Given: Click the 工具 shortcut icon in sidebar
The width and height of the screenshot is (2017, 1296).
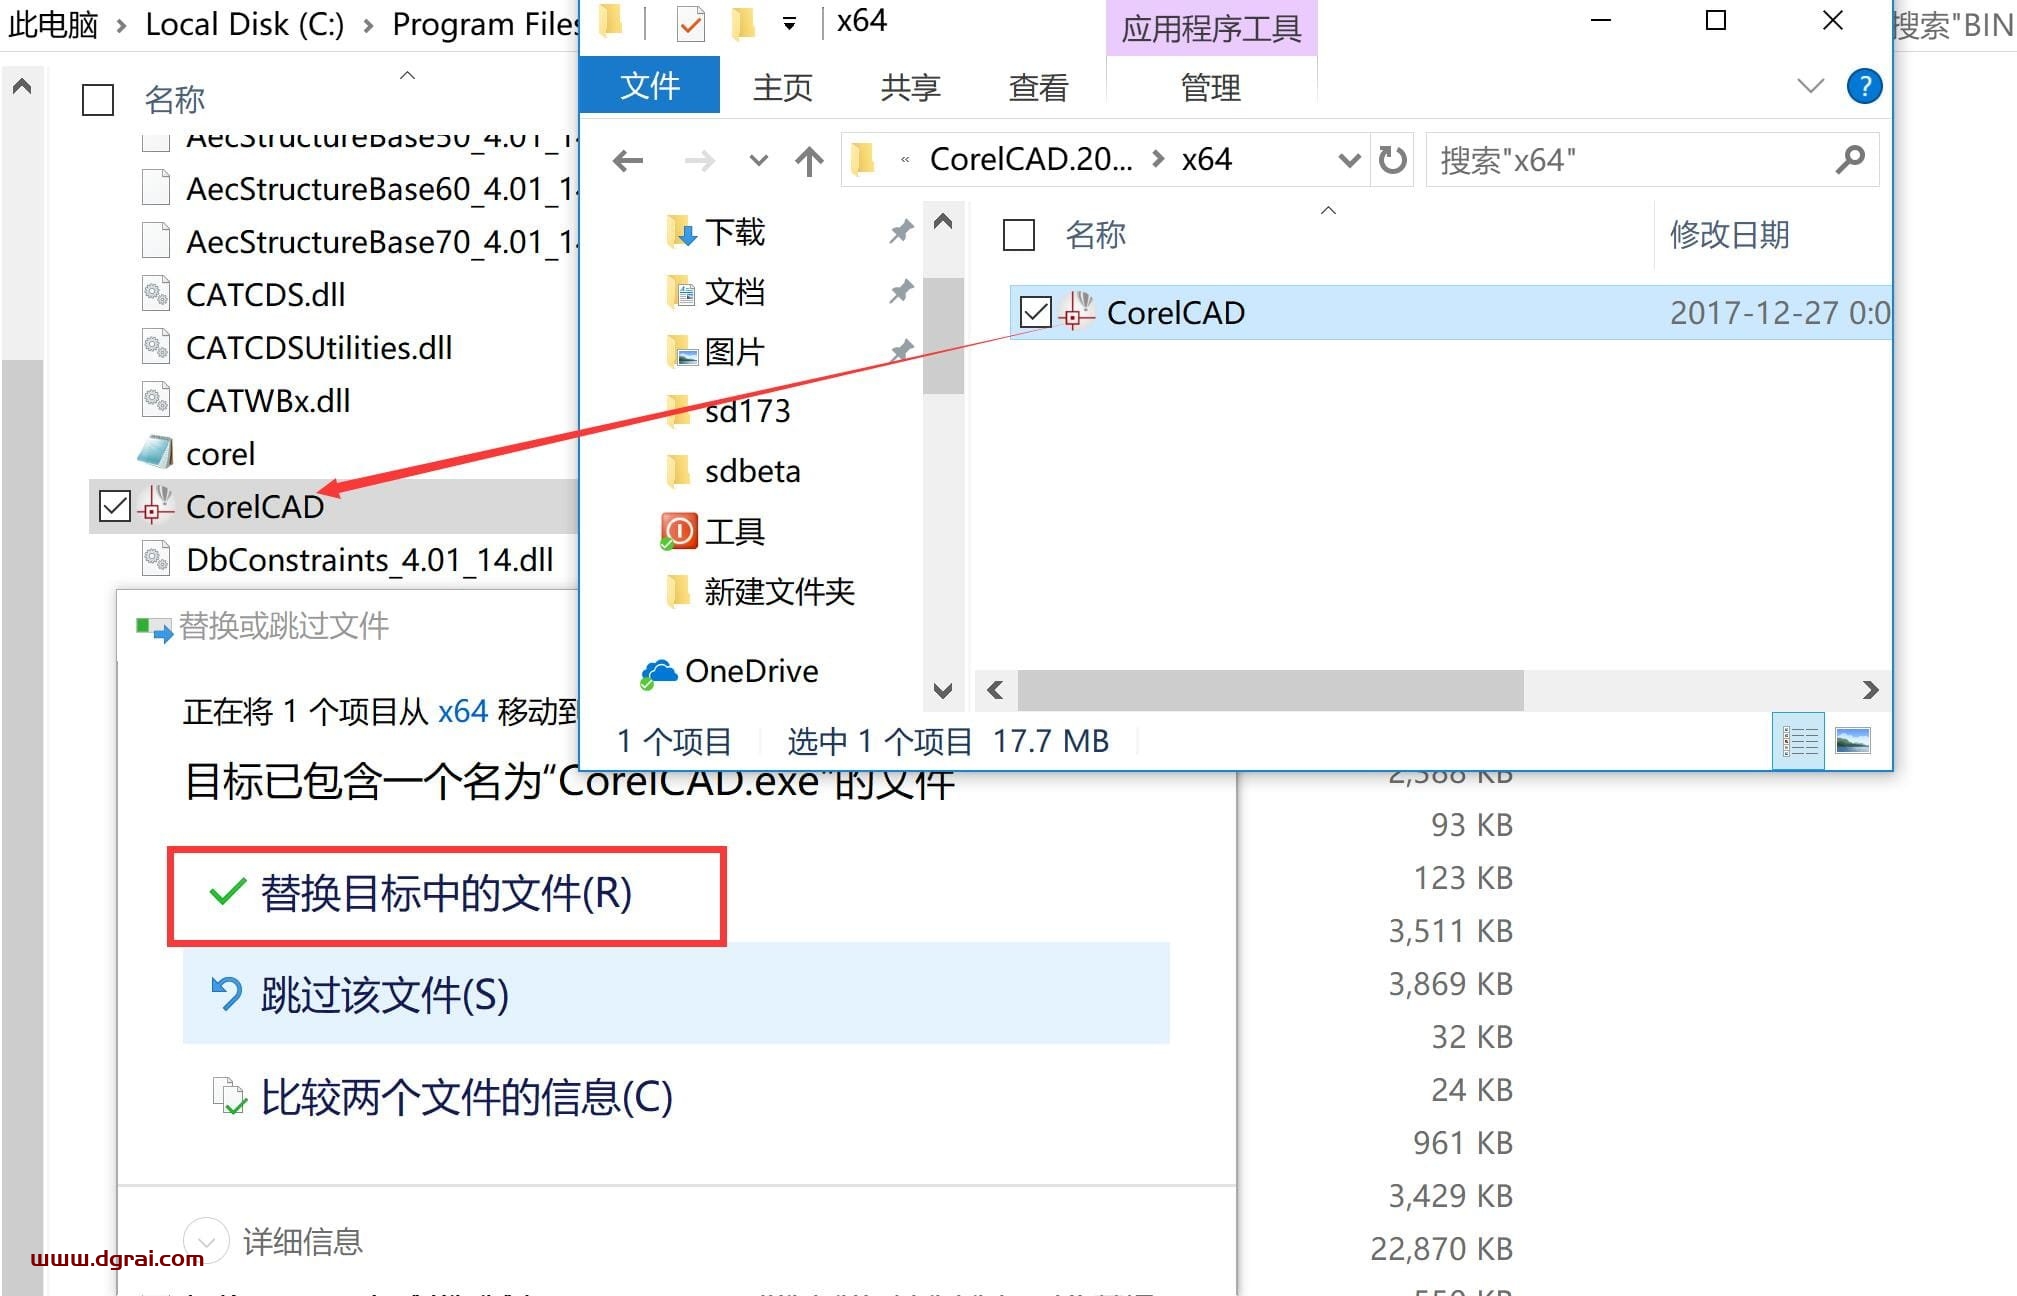Looking at the screenshot, I should point(679,531).
